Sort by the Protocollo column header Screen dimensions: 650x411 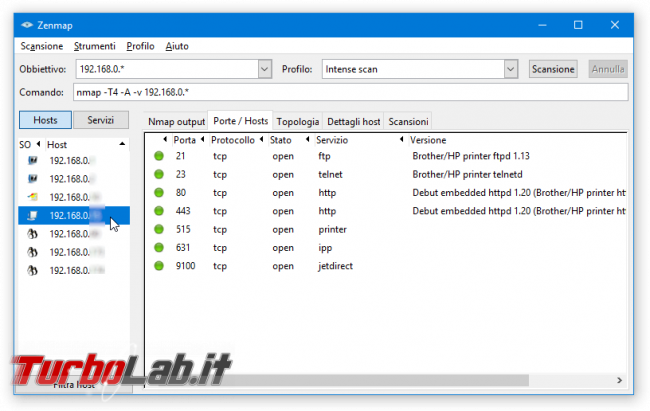(x=233, y=140)
